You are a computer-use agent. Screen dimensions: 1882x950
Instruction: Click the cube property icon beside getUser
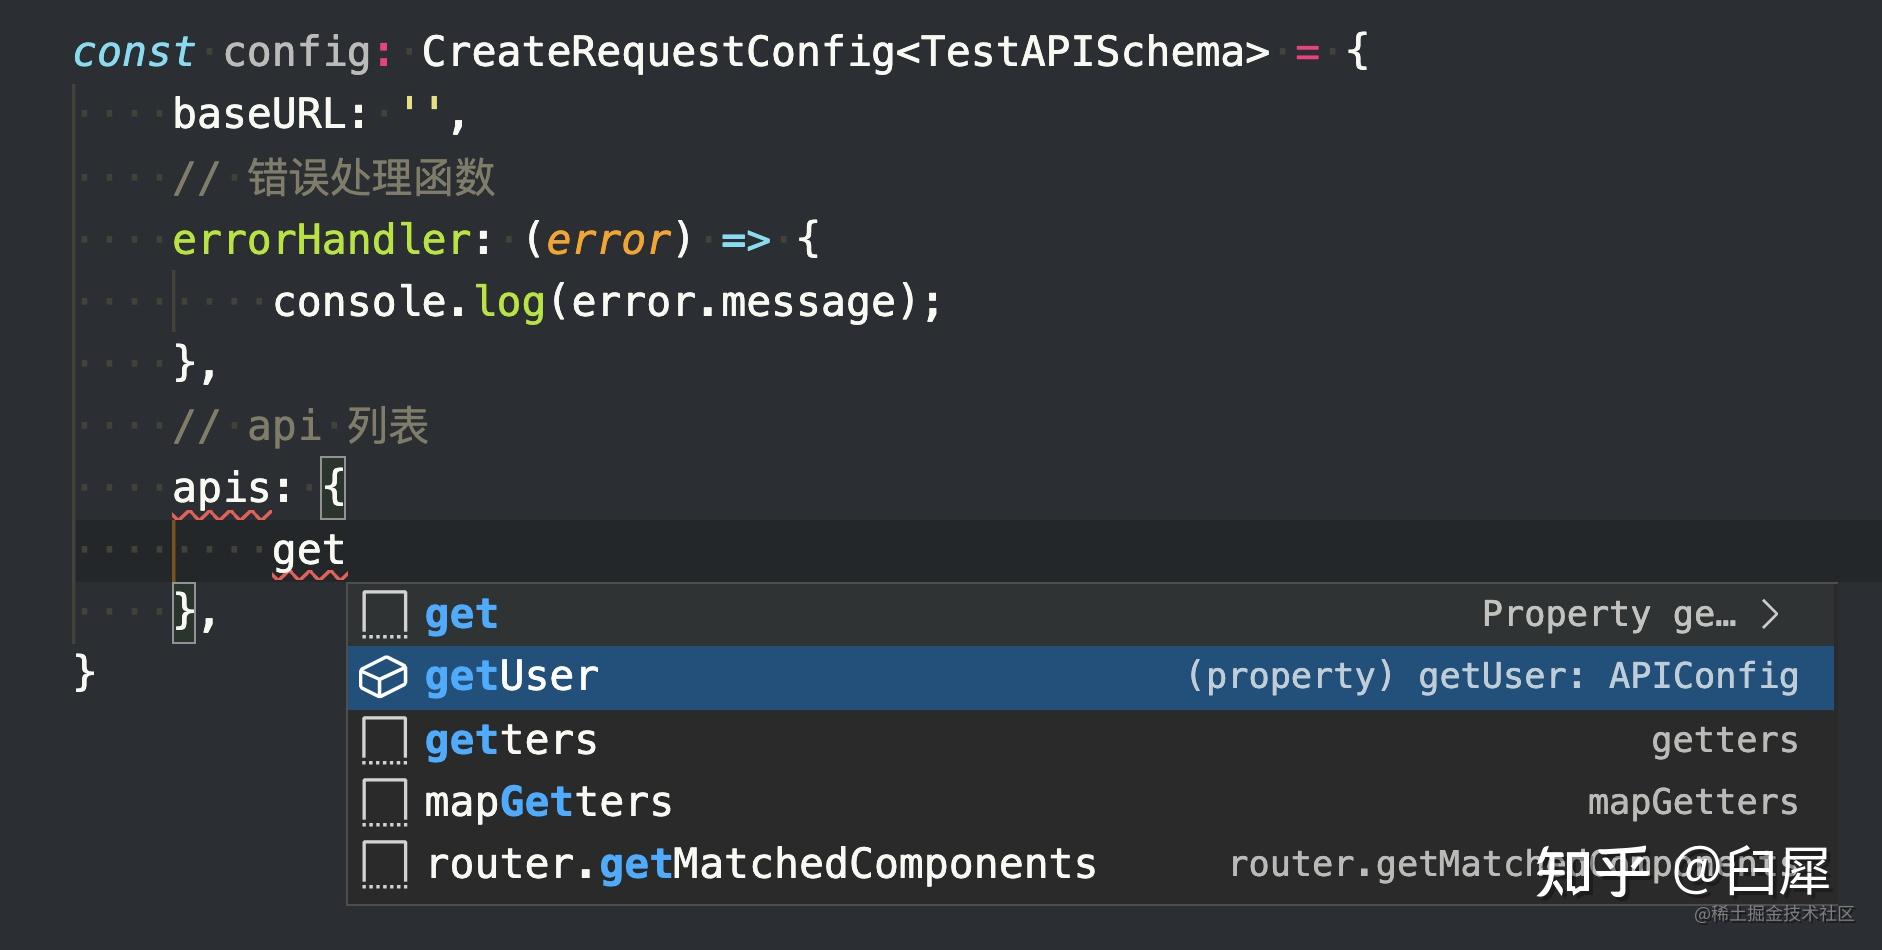tap(383, 677)
